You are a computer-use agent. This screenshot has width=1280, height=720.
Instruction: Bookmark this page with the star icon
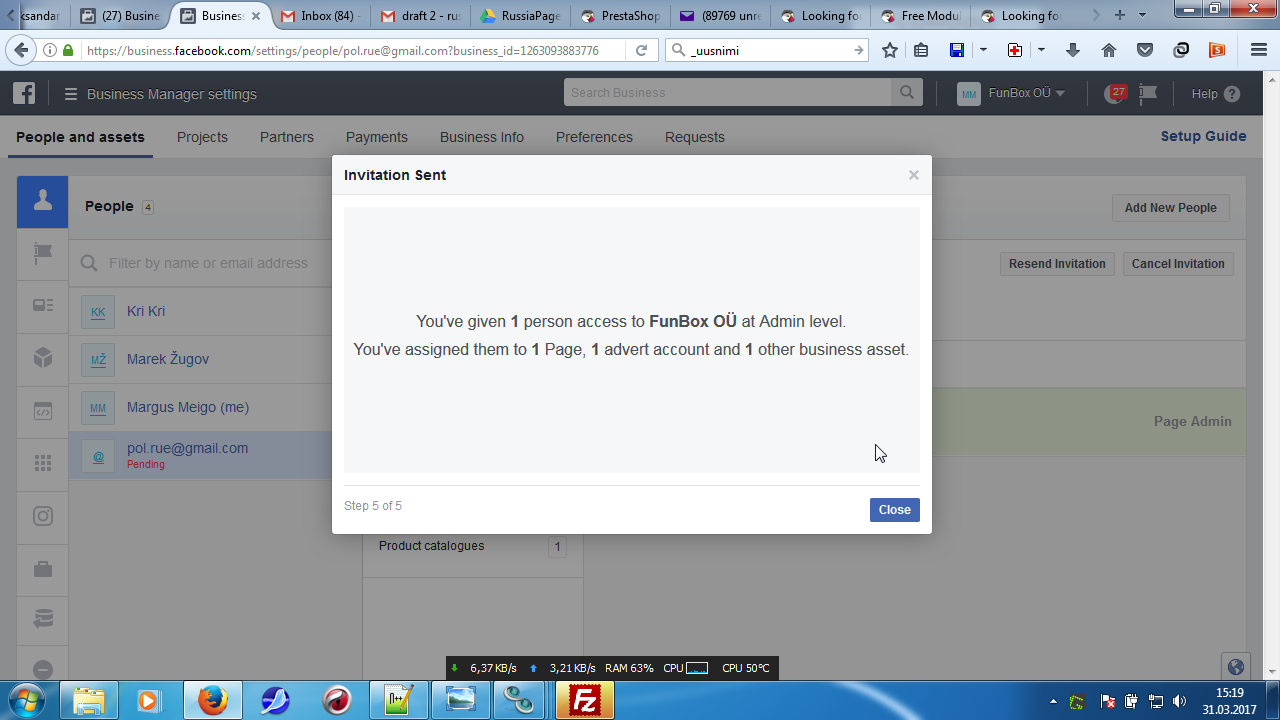[890, 50]
